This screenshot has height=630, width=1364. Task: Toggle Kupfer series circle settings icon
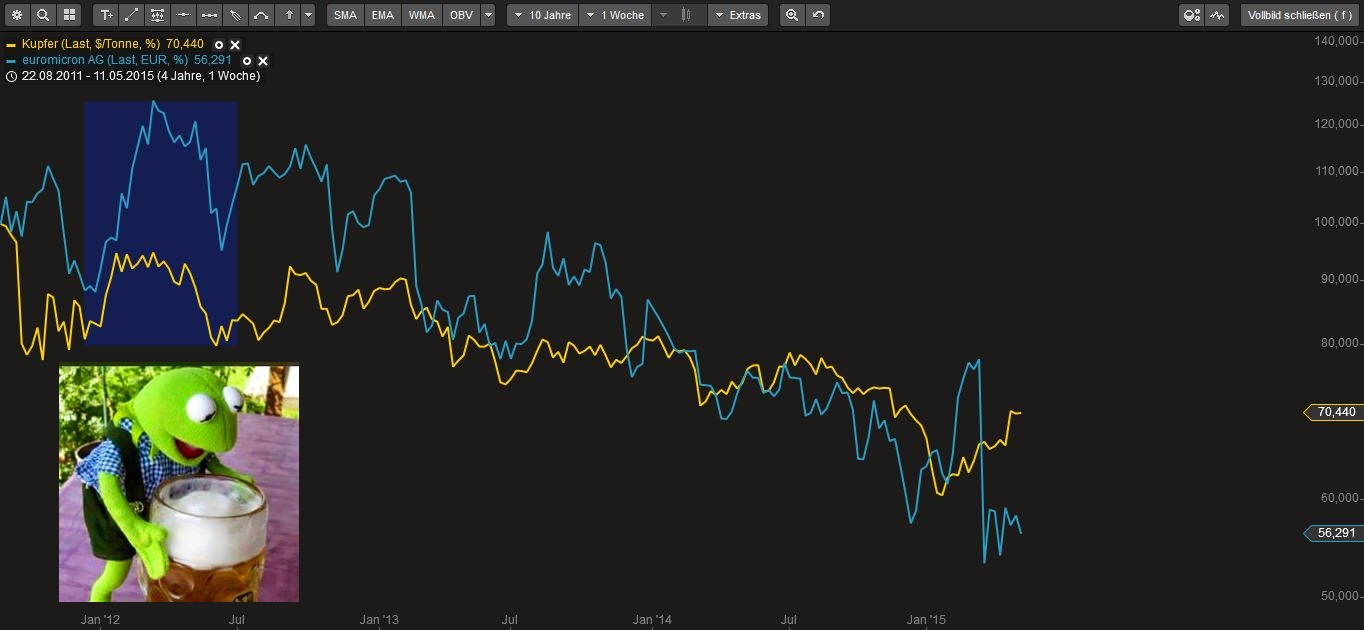[219, 45]
